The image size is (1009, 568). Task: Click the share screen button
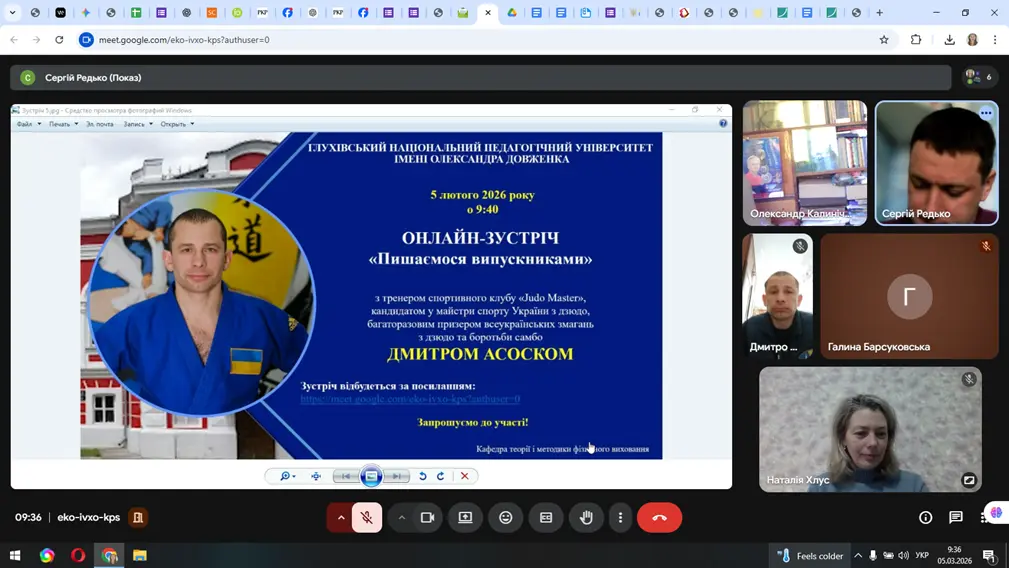click(x=465, y=517)
